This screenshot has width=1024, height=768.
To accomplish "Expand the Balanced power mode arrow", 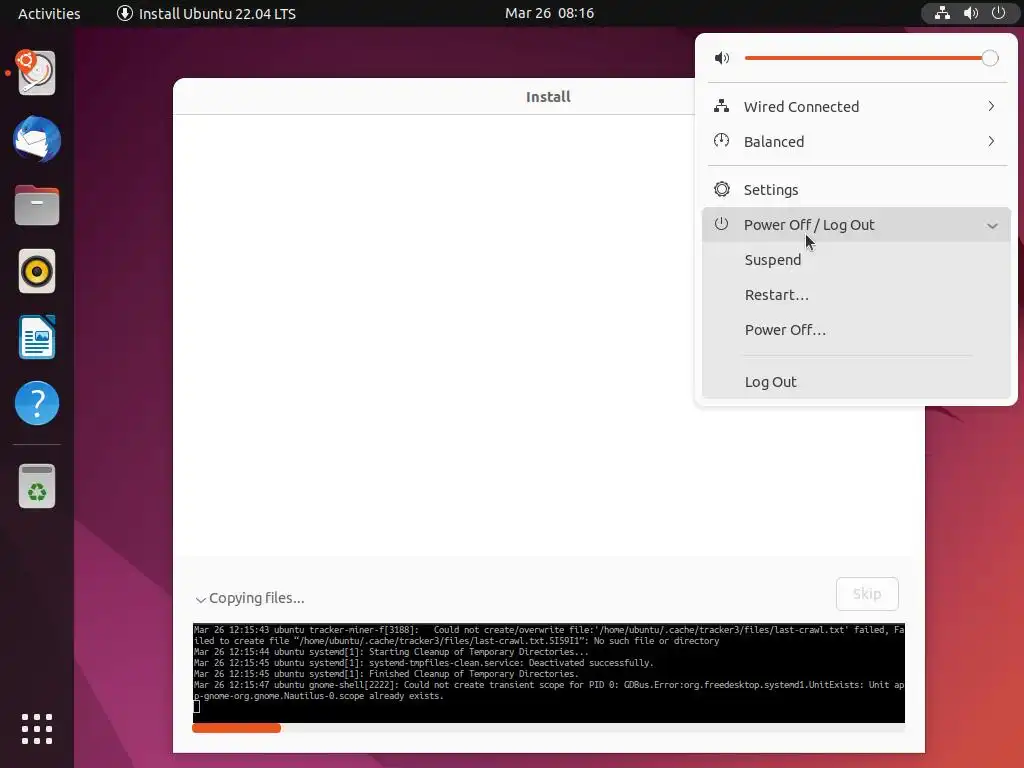I will pos(991,141).
